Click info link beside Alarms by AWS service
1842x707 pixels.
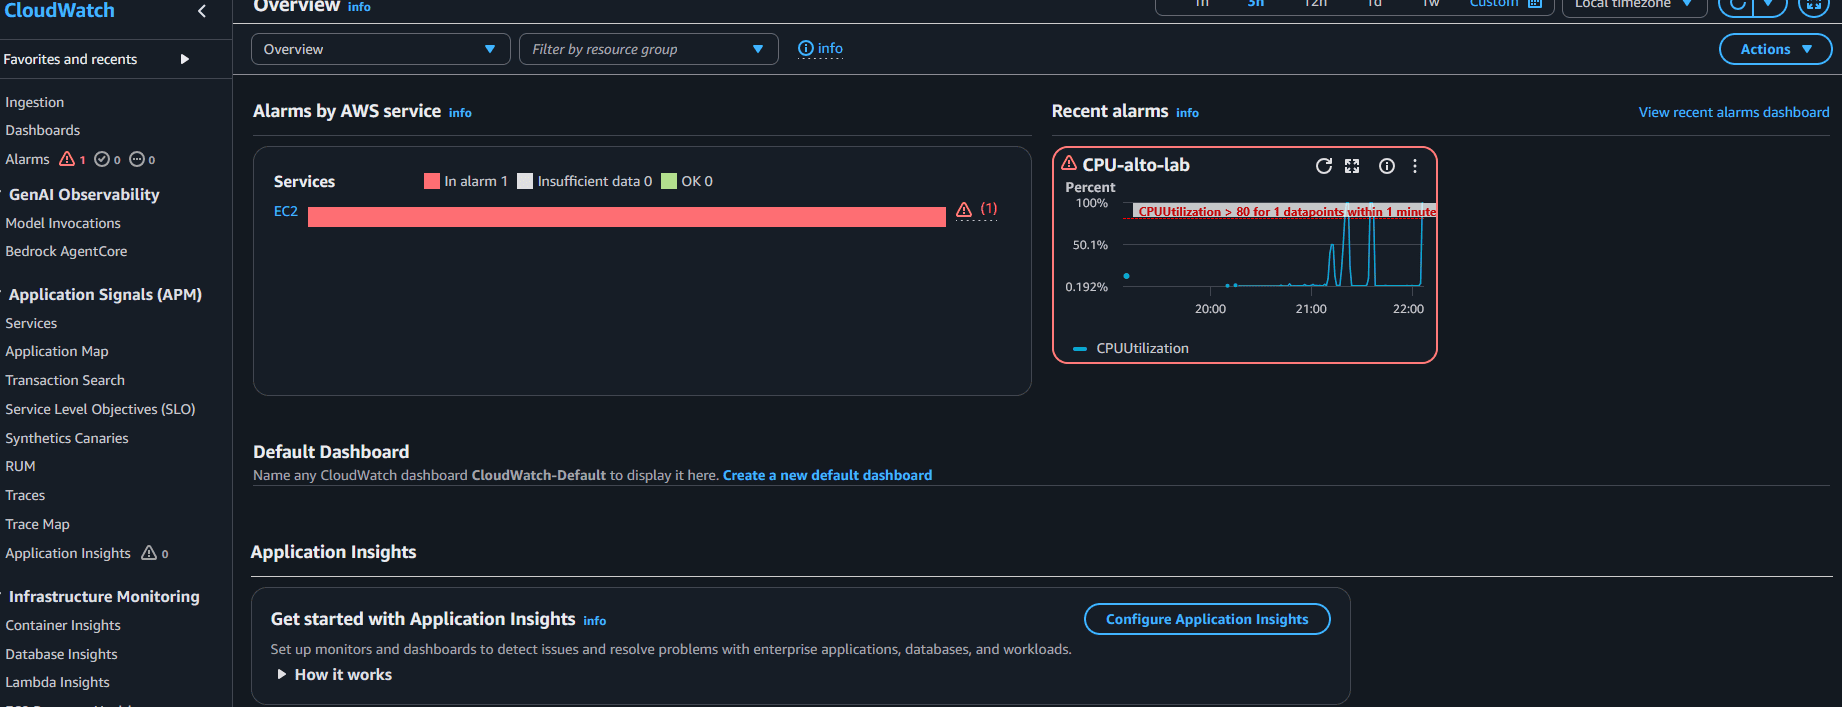[x=460, y=113]
